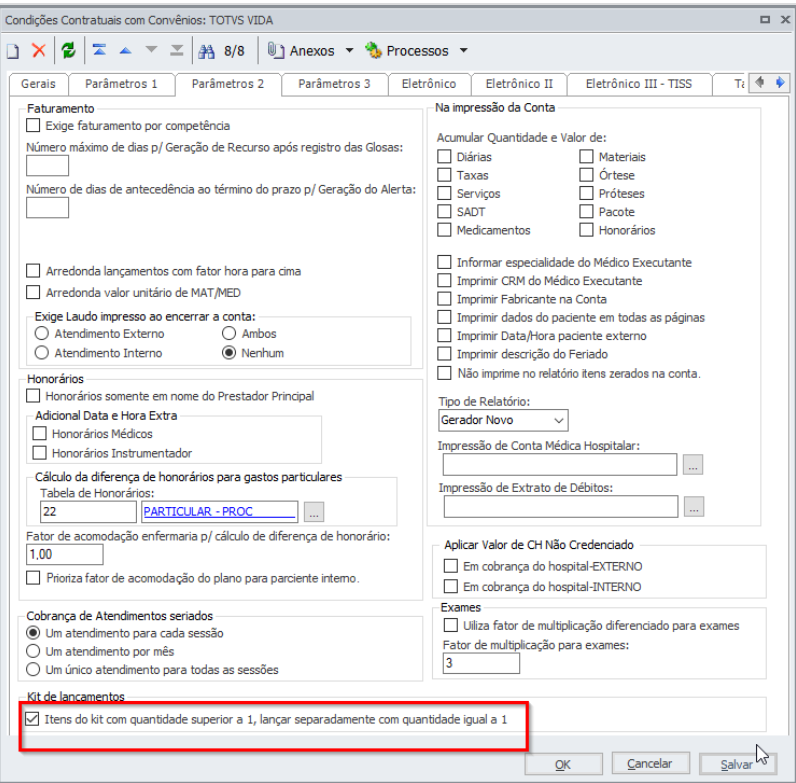
Task: Open the Eletrônico tab
Action: point(429,84)
